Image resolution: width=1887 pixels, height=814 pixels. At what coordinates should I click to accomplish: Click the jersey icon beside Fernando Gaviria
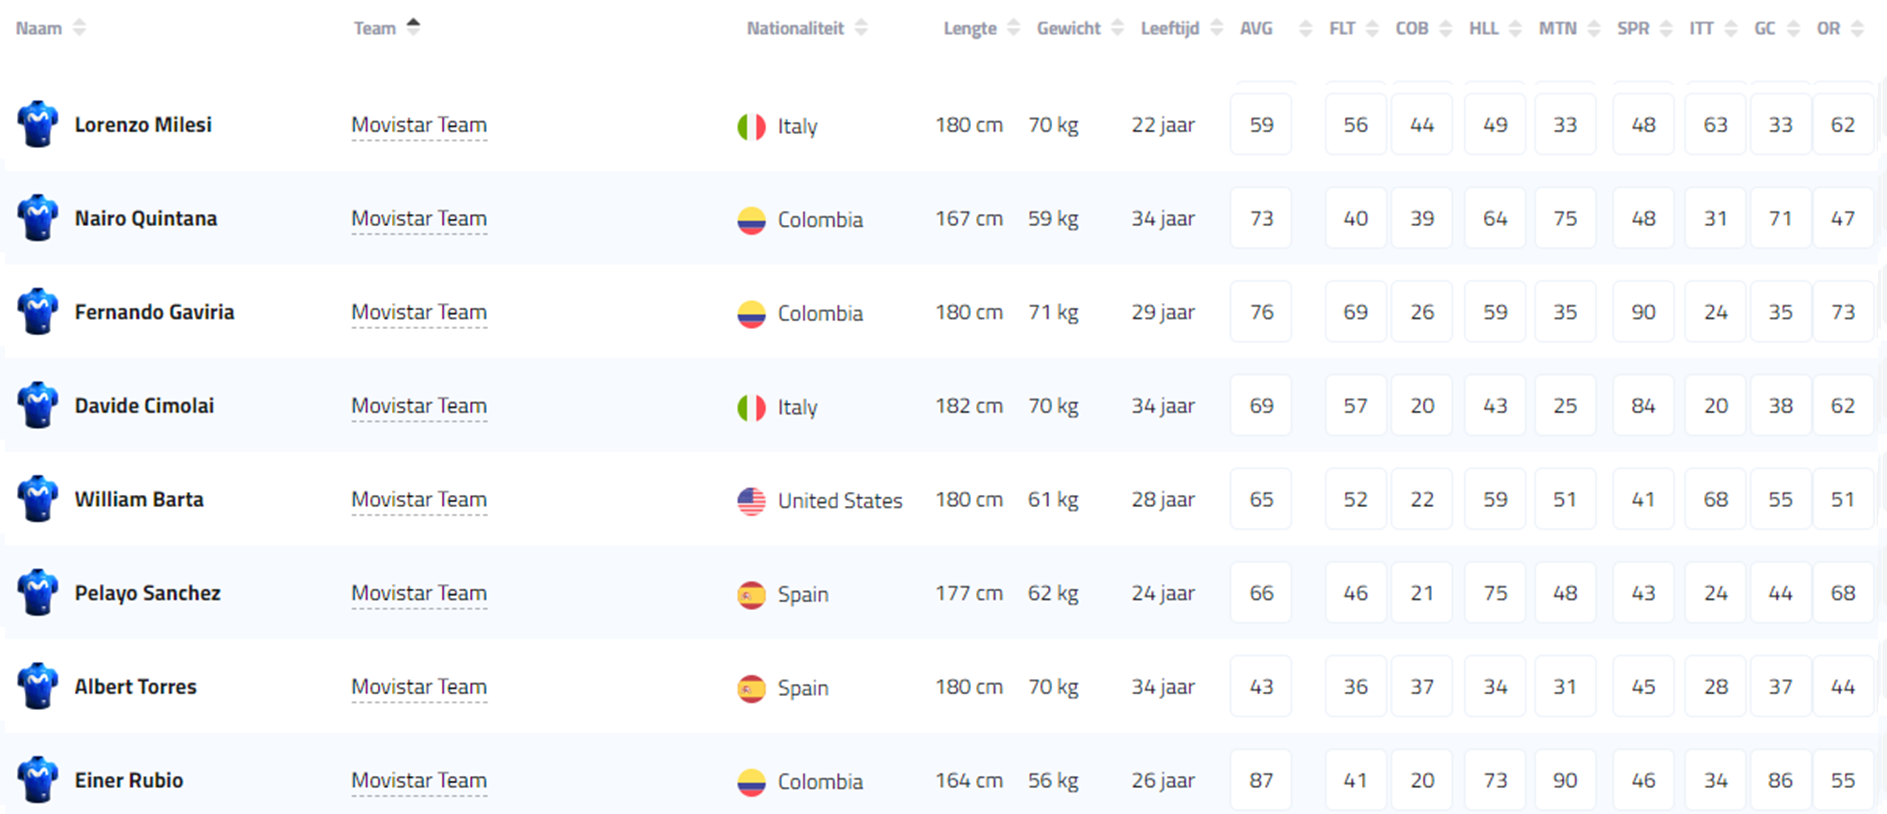pyautogui.click(x=38, y=312)
